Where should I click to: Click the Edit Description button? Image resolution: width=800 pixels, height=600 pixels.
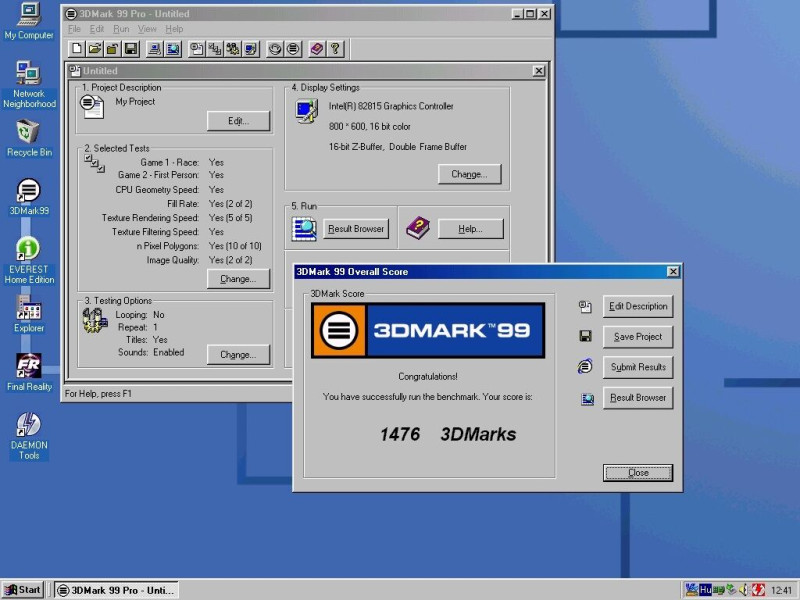click(x=638, y=307)
